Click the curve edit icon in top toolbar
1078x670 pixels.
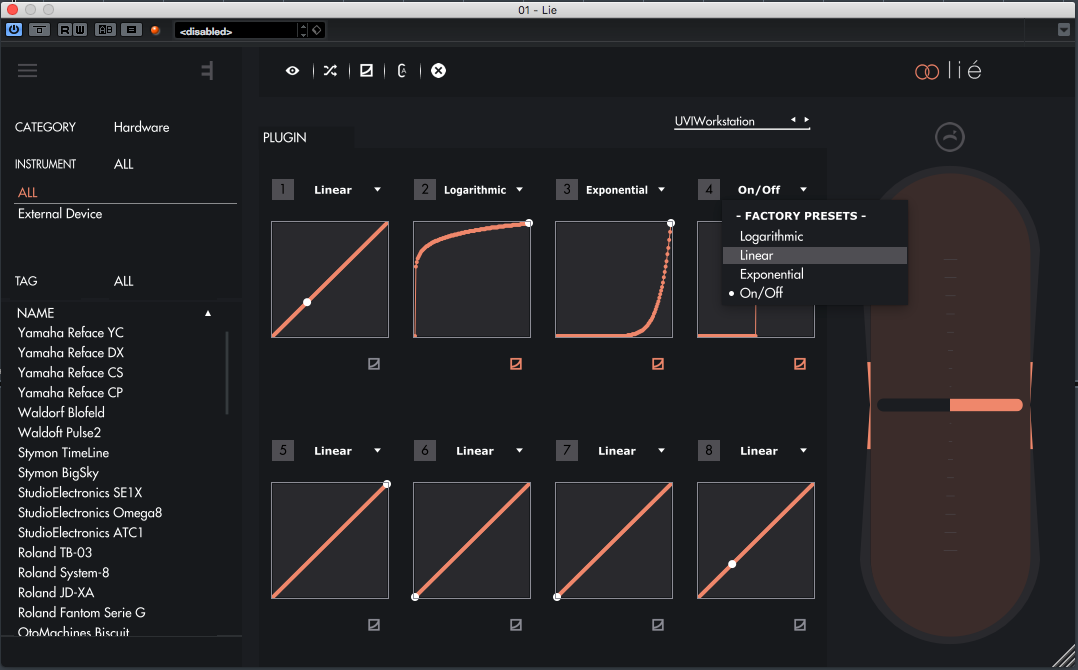point(366,71)
